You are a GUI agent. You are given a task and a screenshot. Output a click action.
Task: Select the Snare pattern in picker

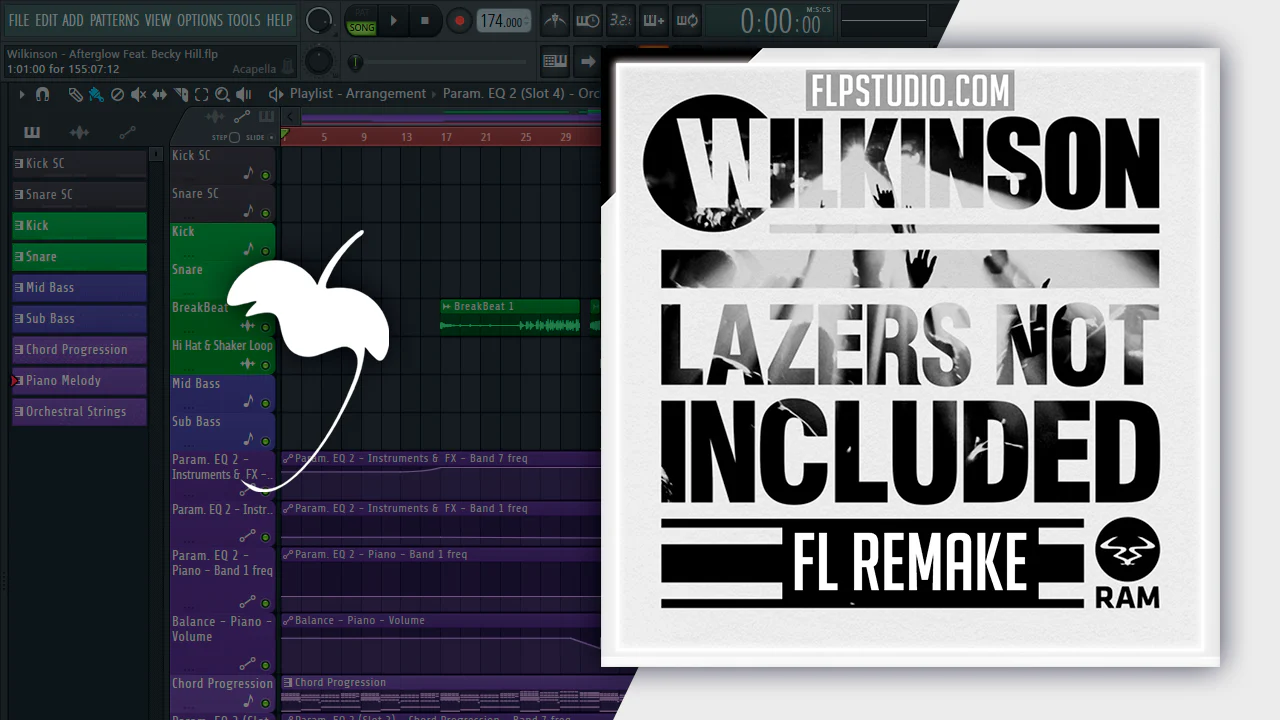79,256
